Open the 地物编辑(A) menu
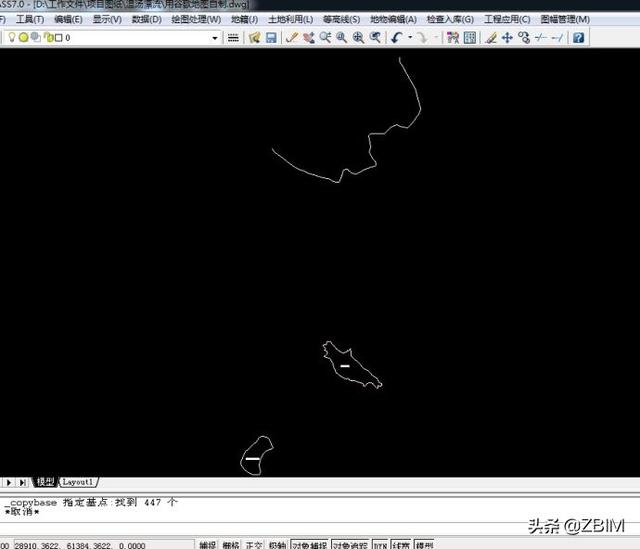This screenshot has height=549, width=640. pos(393,19)
